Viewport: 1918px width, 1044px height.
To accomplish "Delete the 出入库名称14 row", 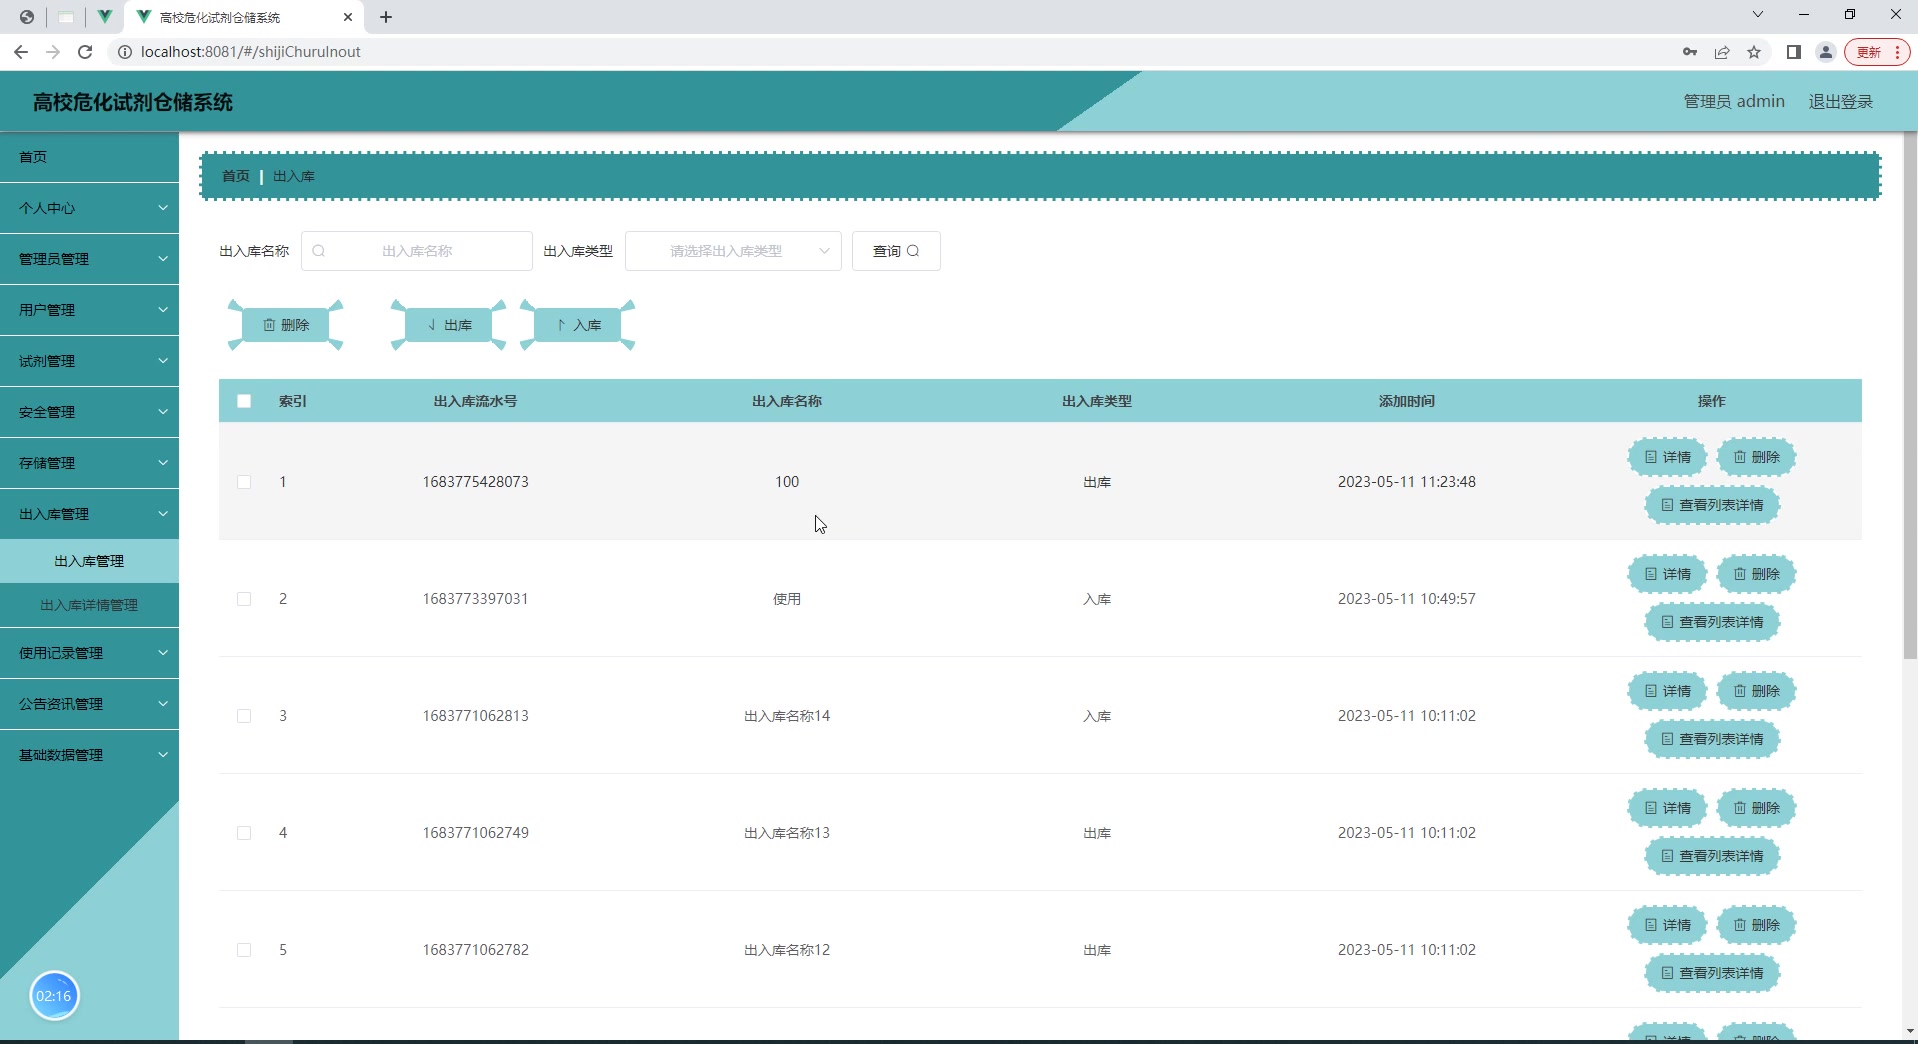I will 1756,691.
